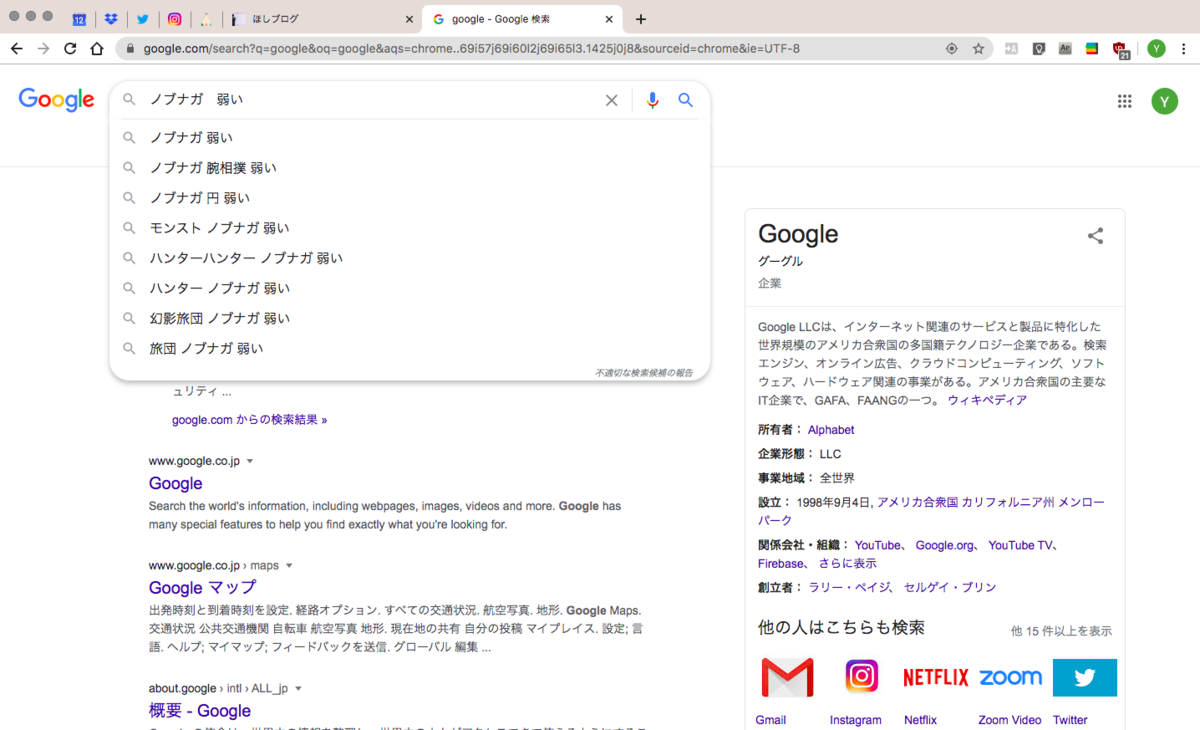Activate voice search with the microphone icon

tap(652, 100)
